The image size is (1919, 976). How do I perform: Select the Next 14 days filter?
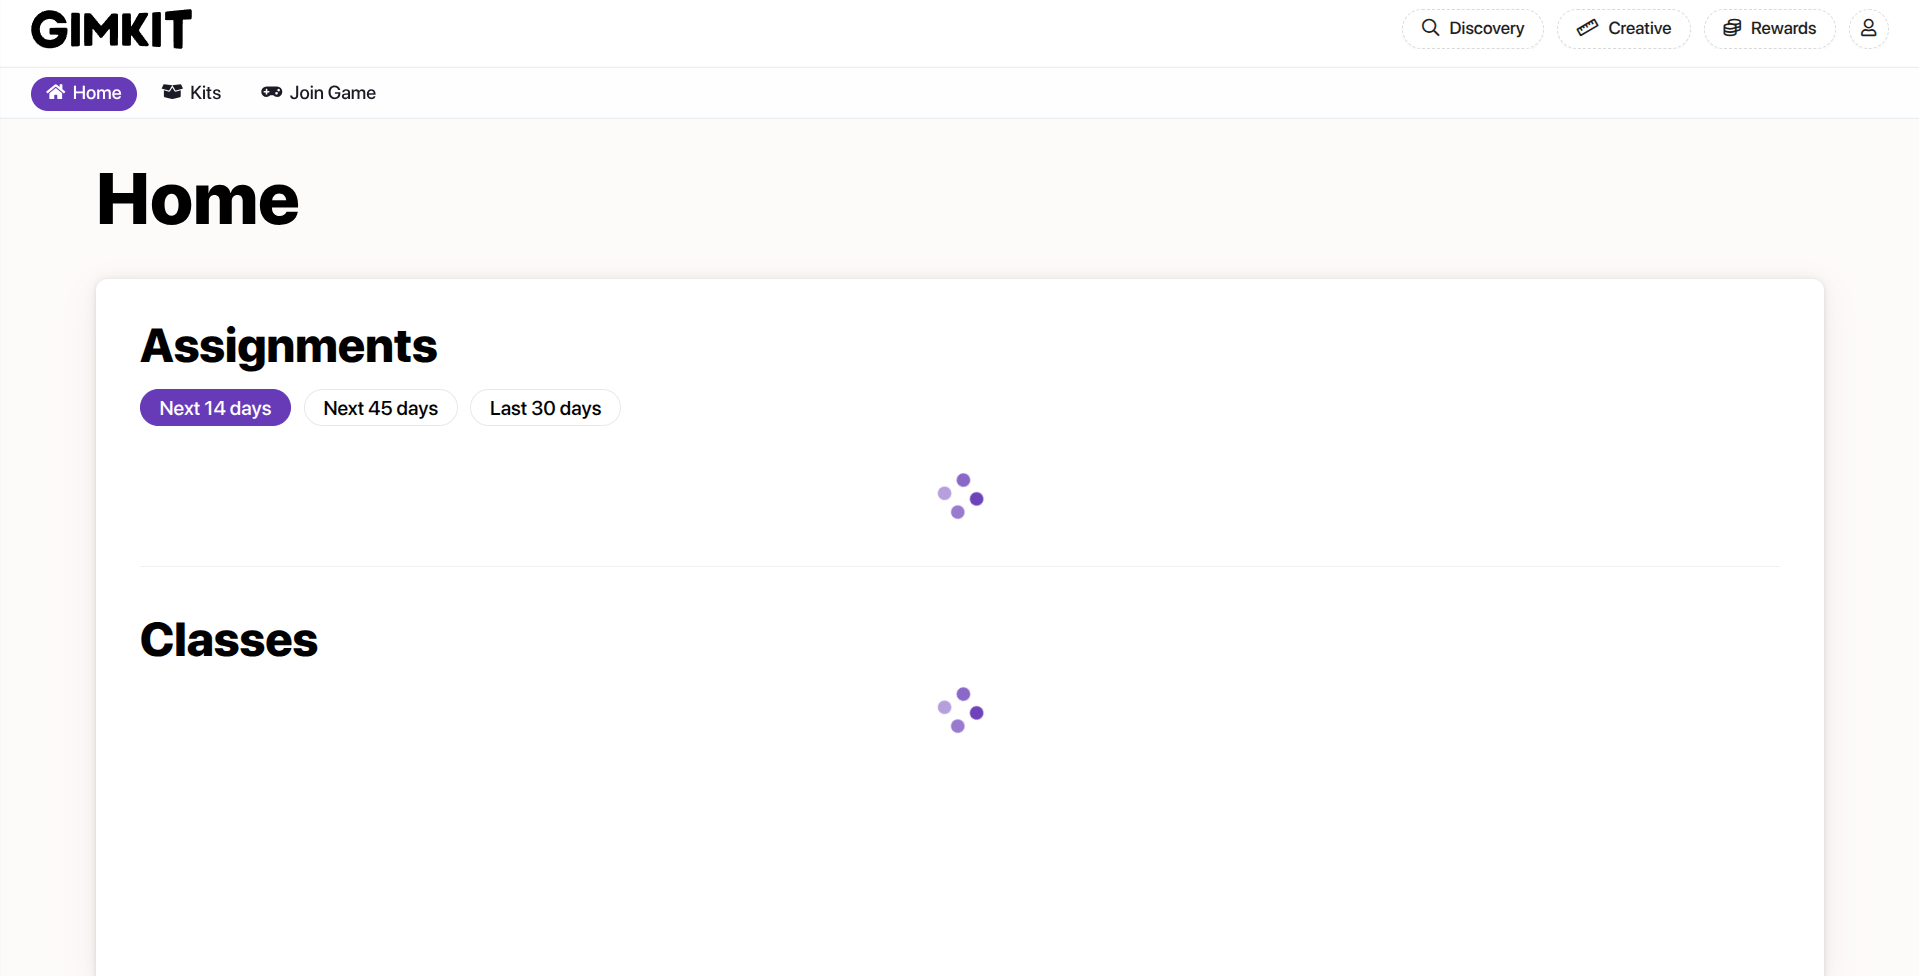pos(215,408)
